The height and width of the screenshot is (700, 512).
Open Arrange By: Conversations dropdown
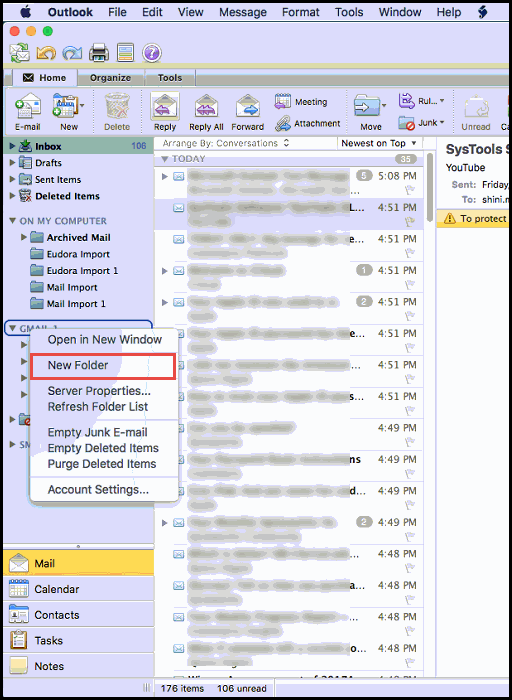[226, 143]
